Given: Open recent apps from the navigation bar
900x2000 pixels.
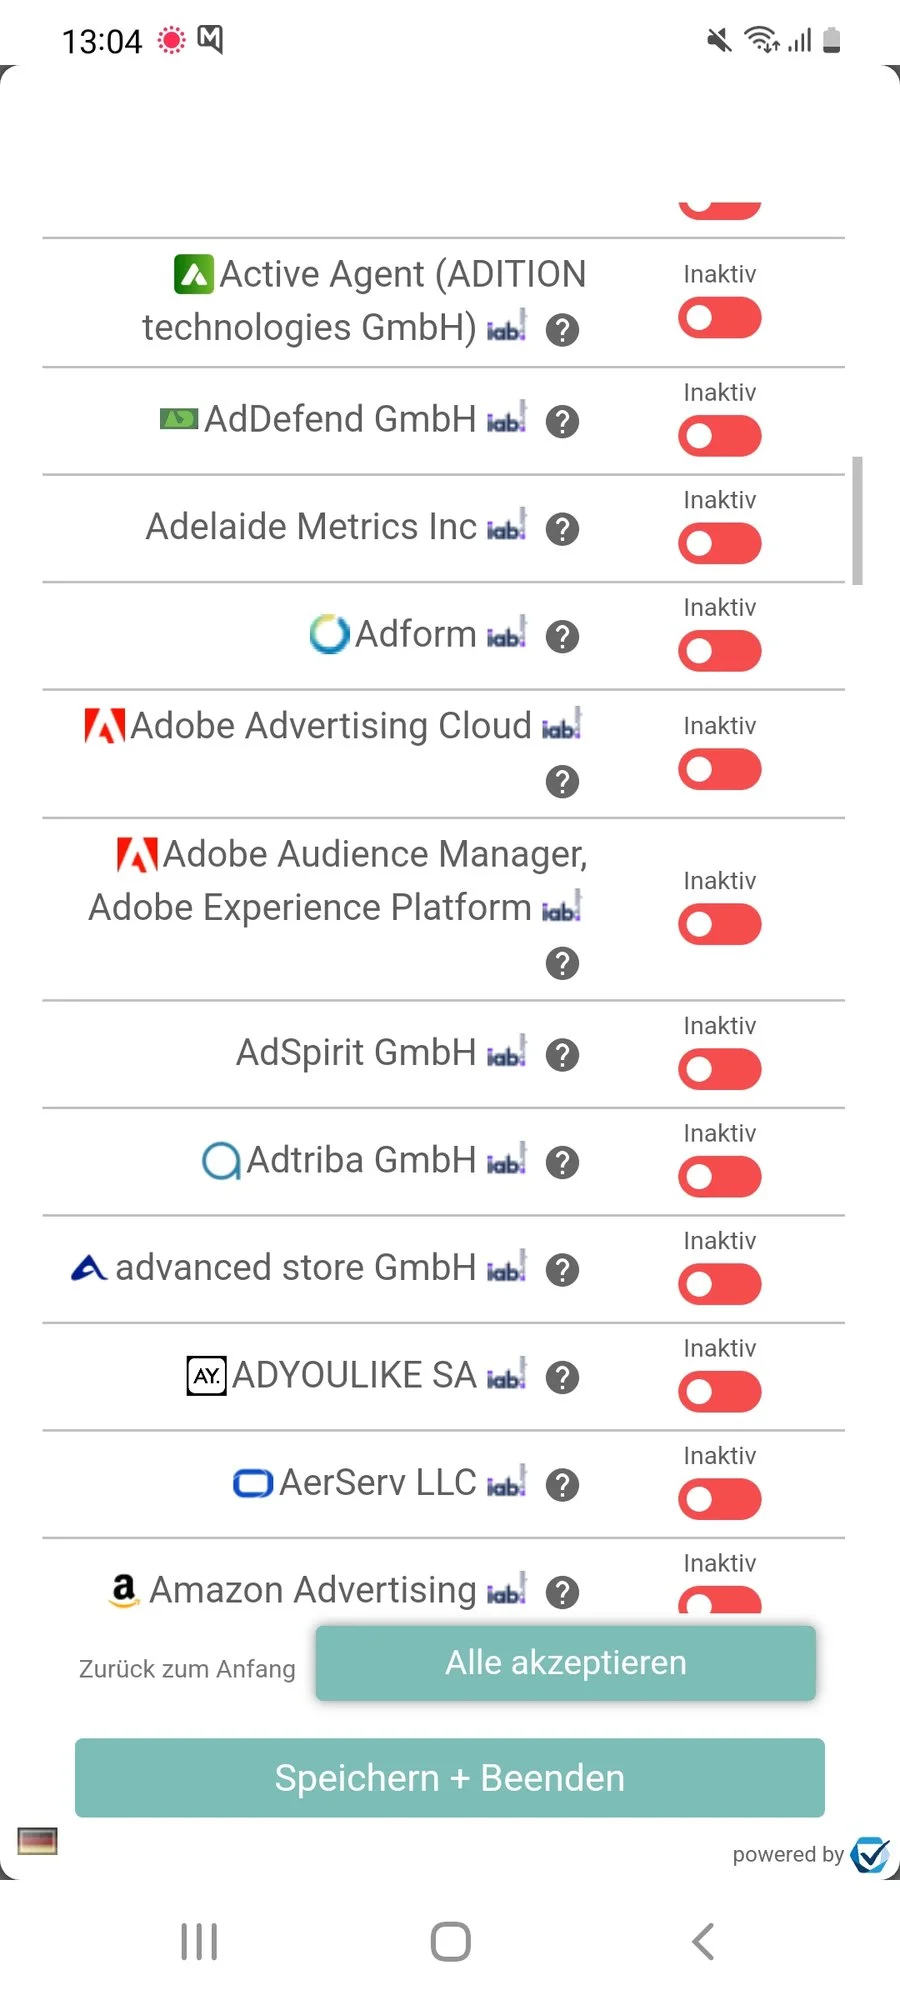Looking at the screenshot, I should point(199,1942).
